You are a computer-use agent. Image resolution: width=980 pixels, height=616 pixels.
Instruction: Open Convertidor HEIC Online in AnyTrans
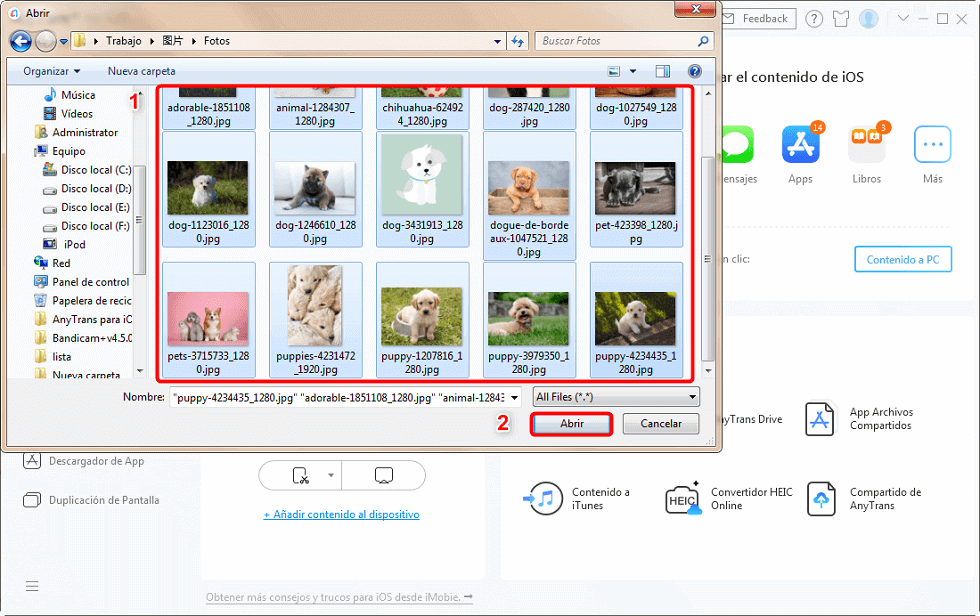[x=729, y=499]
